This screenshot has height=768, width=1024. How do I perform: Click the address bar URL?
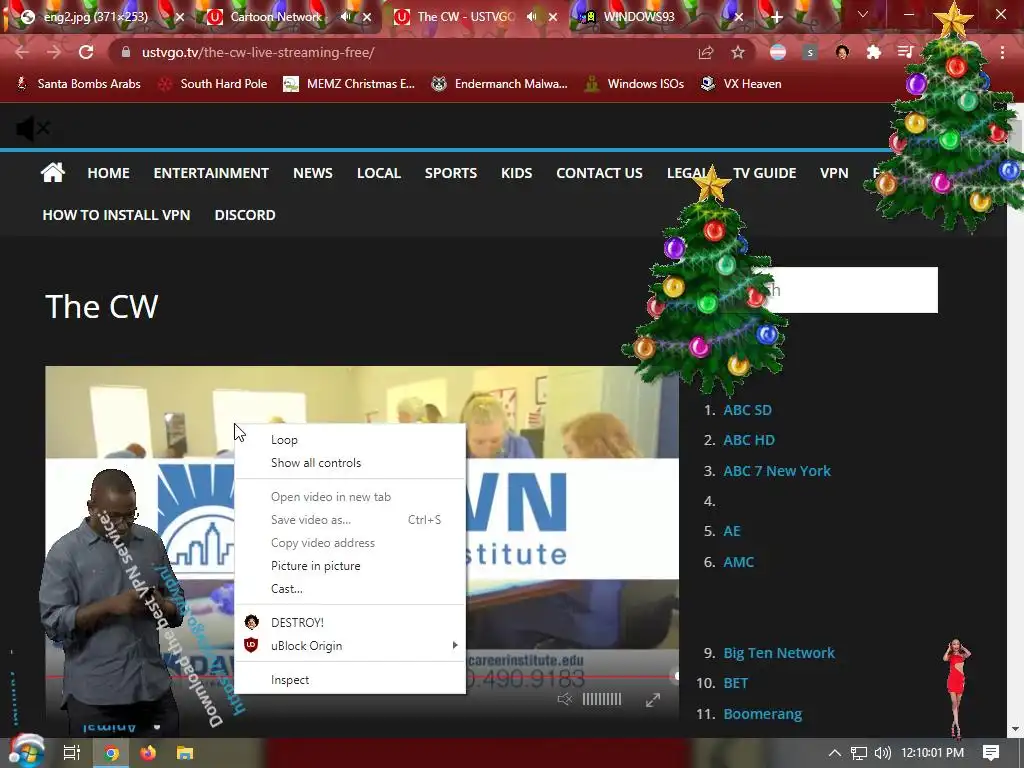(258, 52)
